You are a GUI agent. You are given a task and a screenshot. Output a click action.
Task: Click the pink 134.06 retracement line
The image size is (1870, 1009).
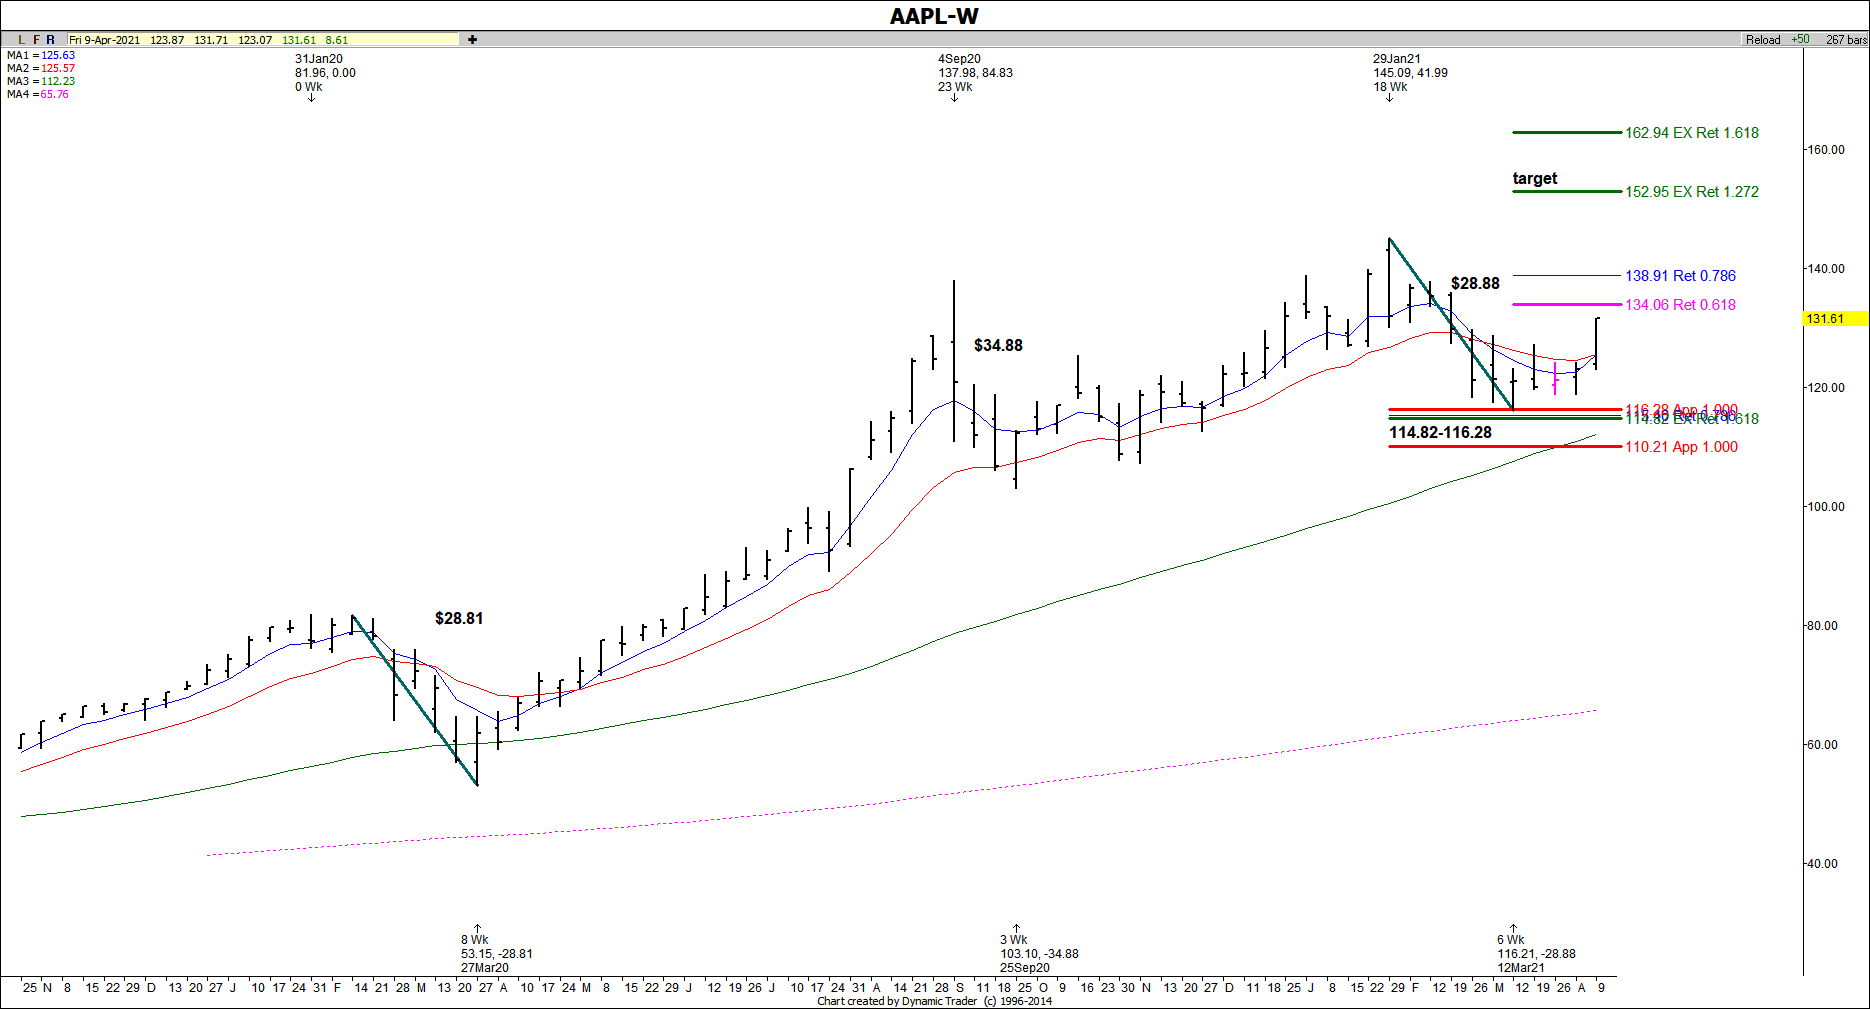[1566, 304]
